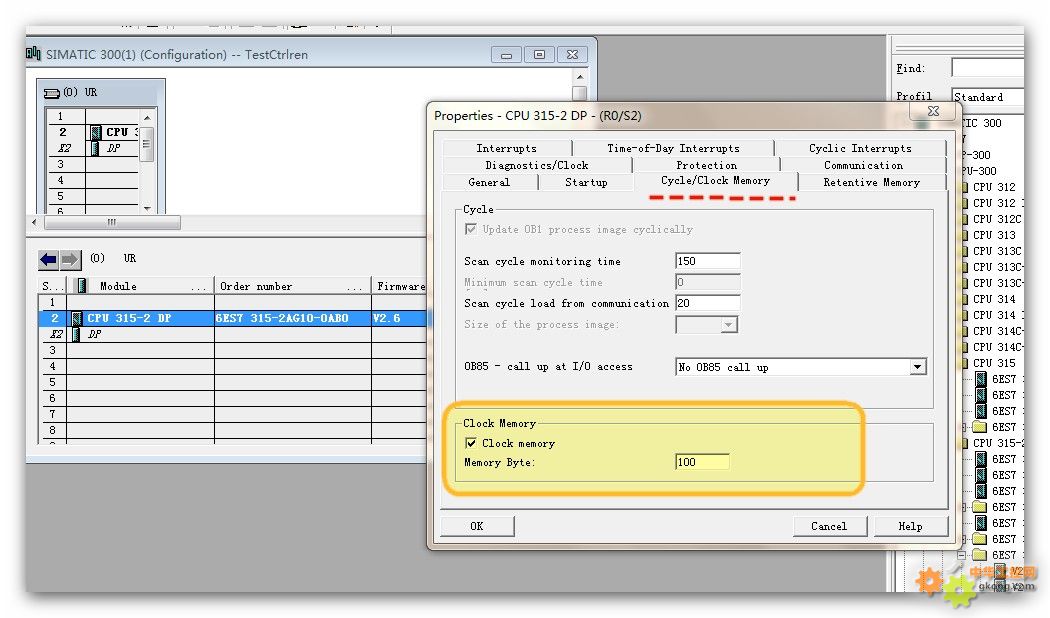This screenshot has width=1050, height=618.
Task: Switch to General tab
Action: coord(490,182)
